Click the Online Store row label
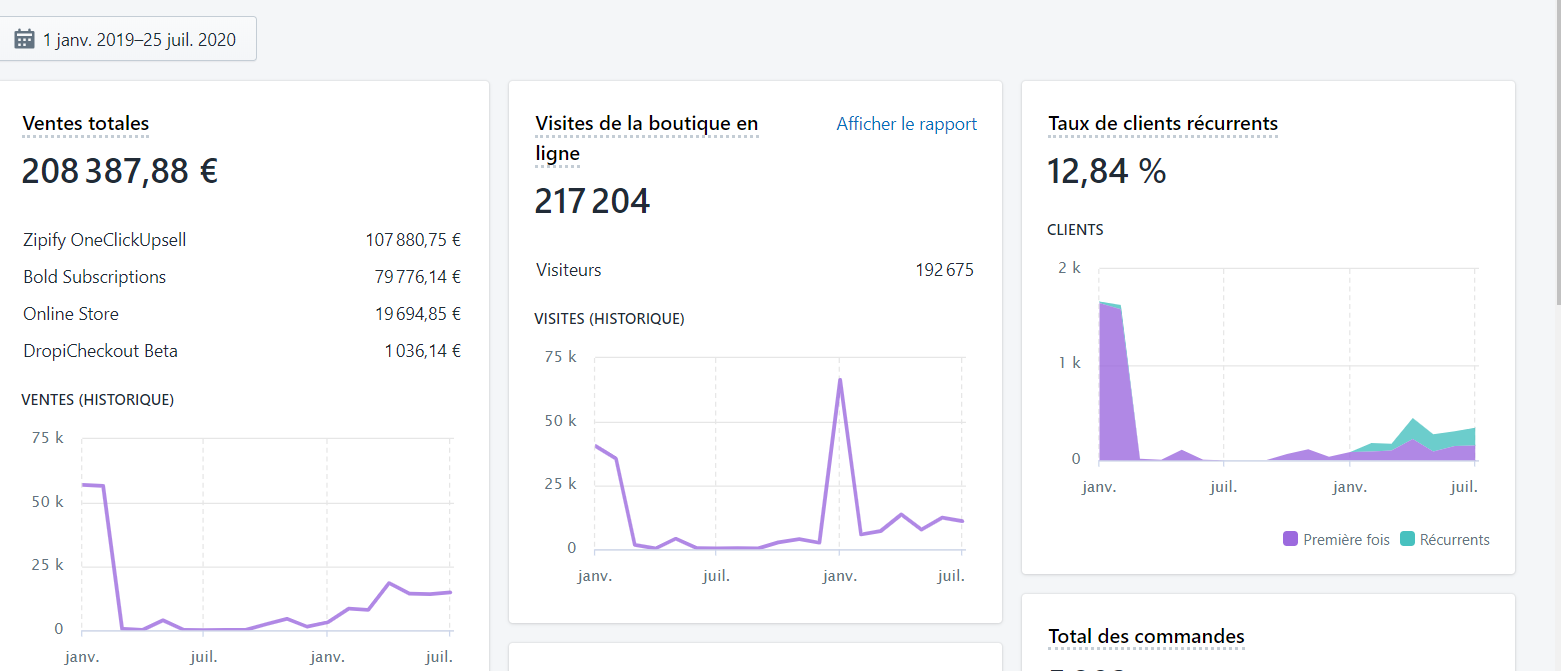 pos(71,314)
